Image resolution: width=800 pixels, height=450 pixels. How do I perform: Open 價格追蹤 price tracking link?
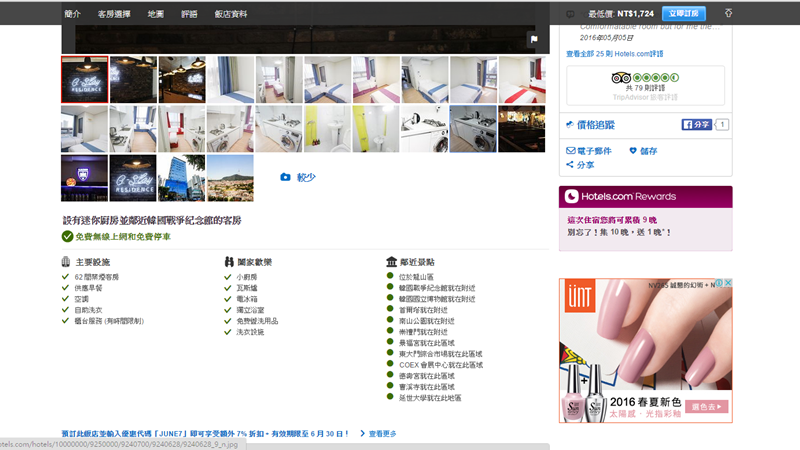596,124
